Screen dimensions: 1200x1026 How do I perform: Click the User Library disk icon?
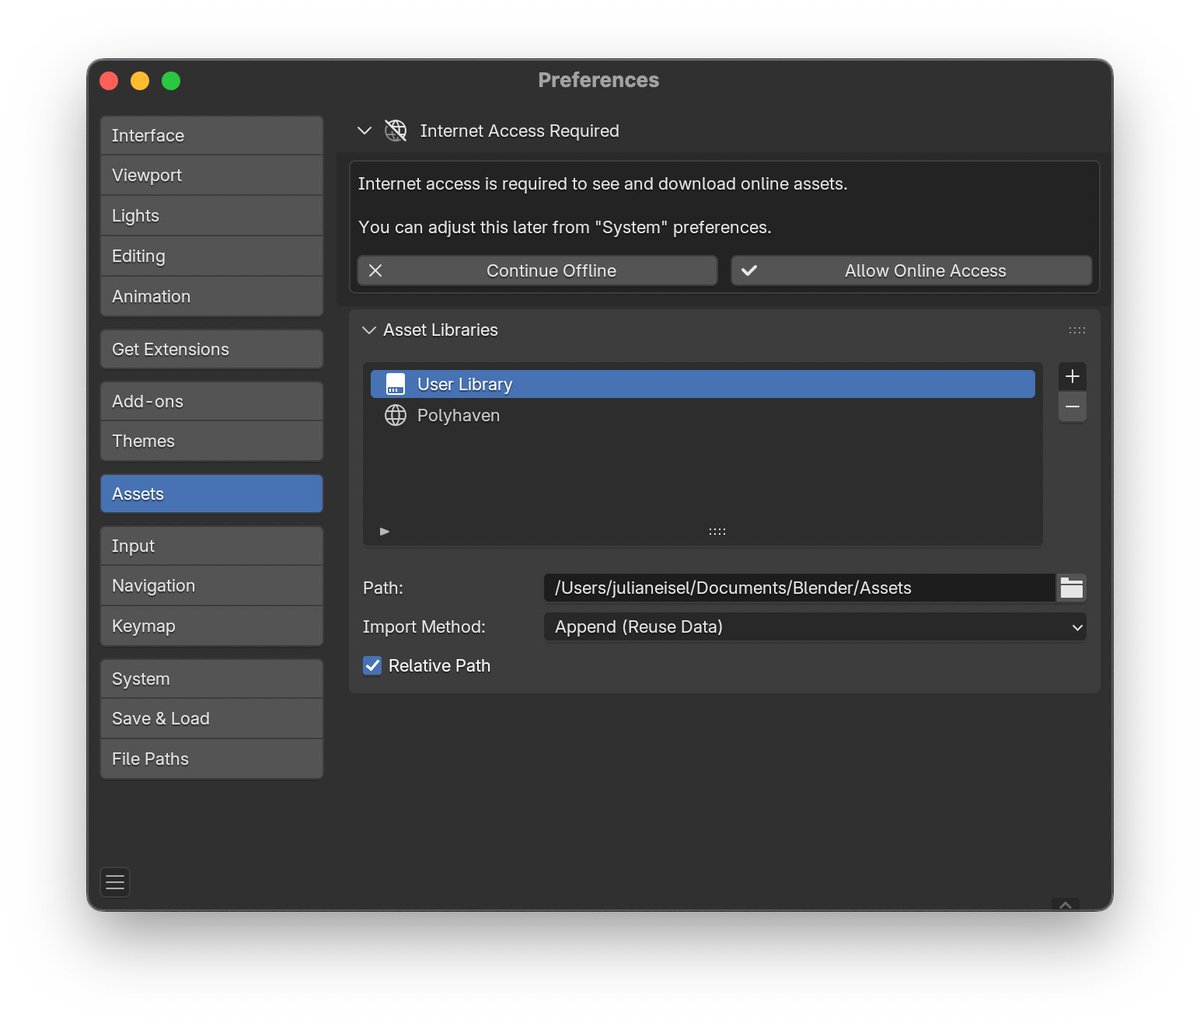tap(395, 384)
